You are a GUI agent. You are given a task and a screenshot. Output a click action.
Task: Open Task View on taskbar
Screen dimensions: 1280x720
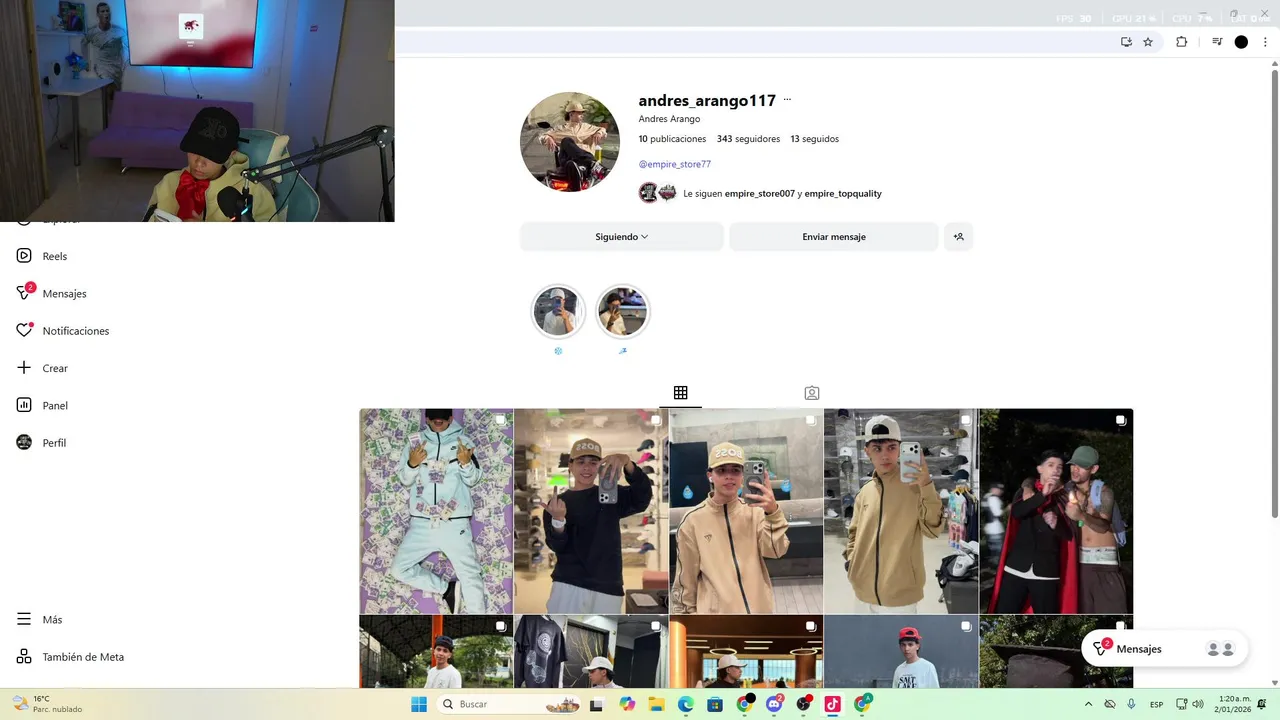tap(597, 704)
